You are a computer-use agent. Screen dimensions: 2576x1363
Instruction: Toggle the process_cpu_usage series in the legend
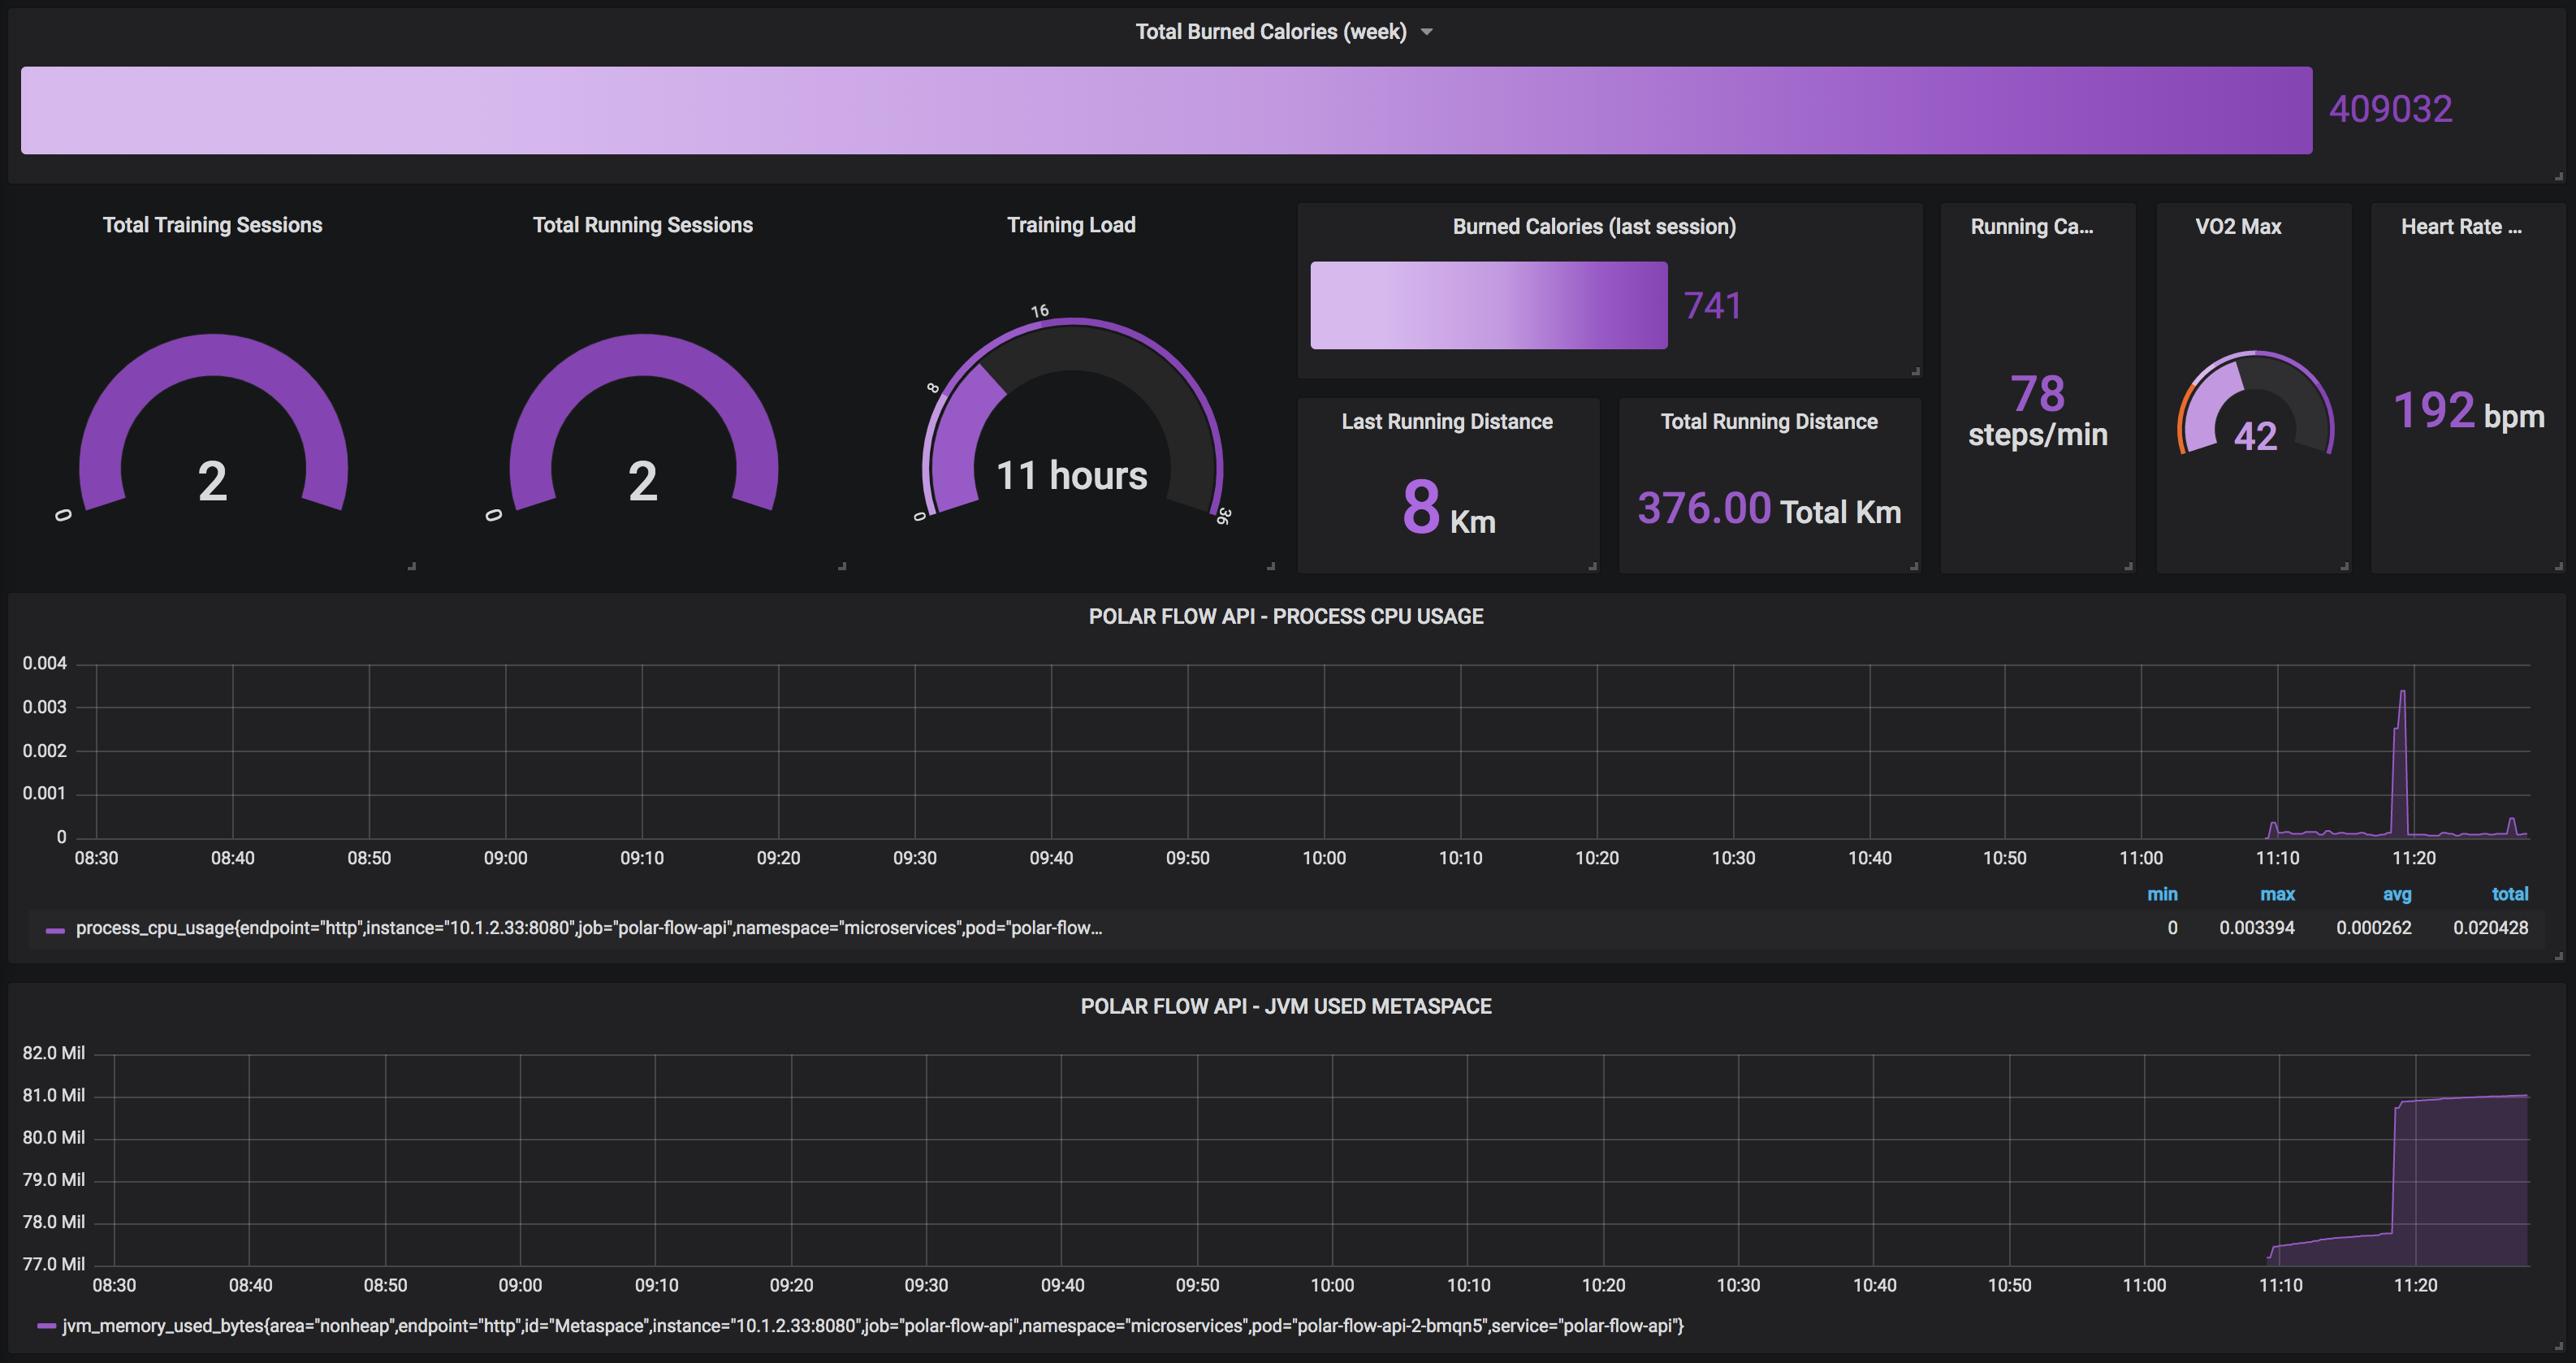[x=588, y=928]
